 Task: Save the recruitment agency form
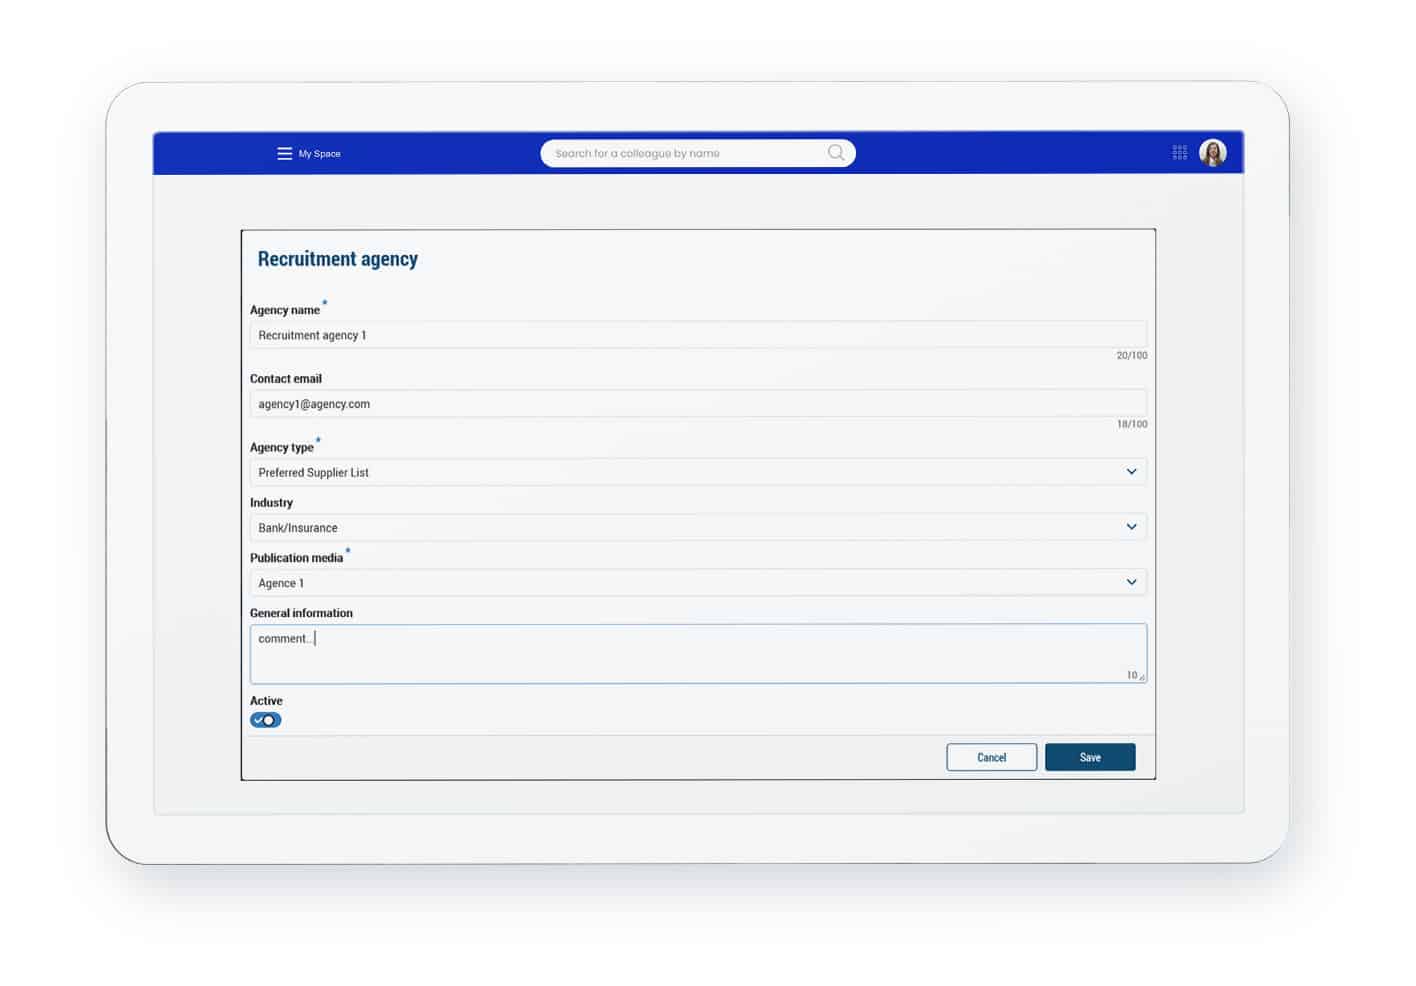(x=1089, y=757)
